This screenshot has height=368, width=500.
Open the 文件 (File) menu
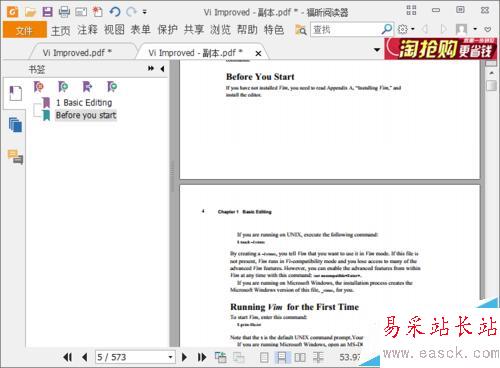[25, 30]
